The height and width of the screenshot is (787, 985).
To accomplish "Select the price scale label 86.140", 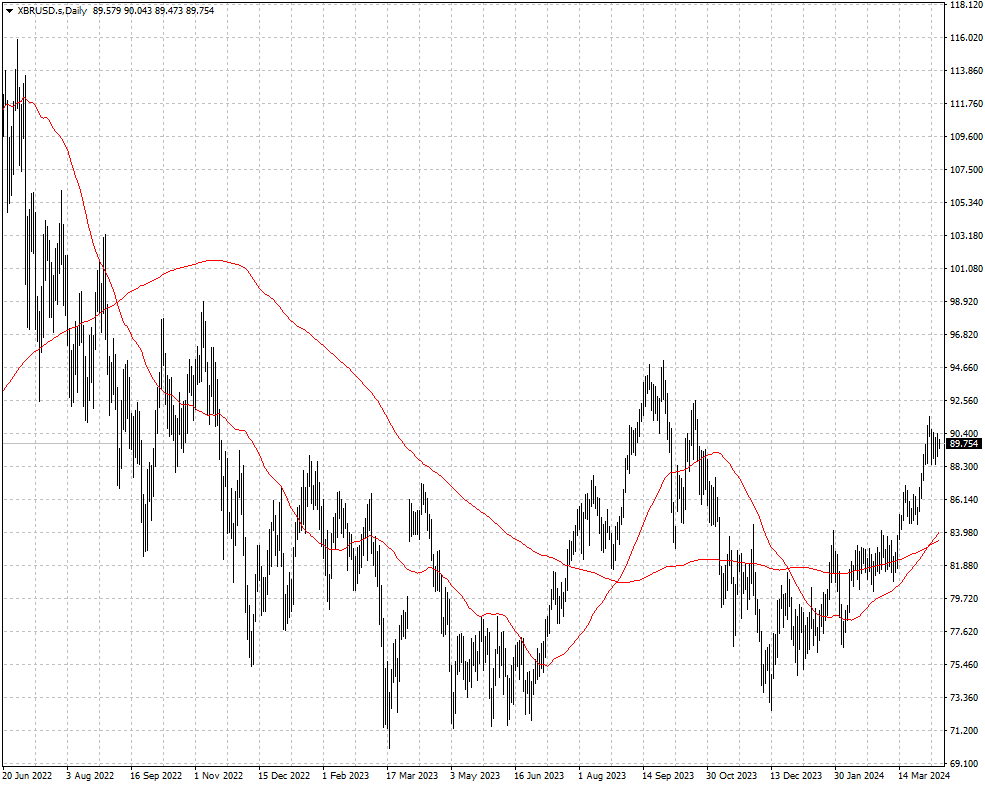I will pyautogui.click(x=964, y=499).
